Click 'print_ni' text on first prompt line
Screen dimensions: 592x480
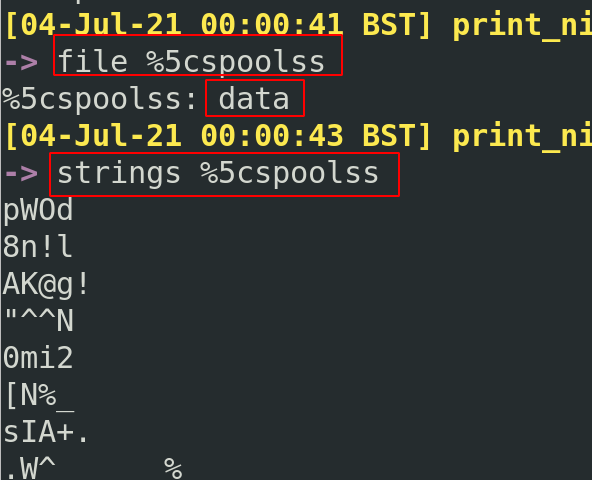click(x=522, y=26)
